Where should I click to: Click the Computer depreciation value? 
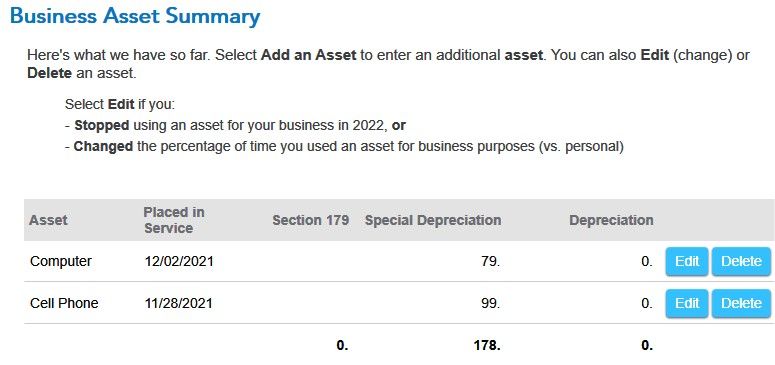[x=647, y=261]
